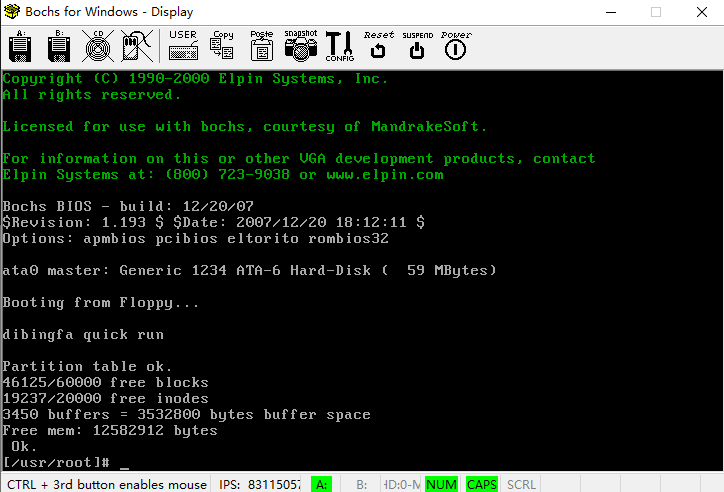The width and height of the screenshot is (724, 492).
Task: Click the '19237/20000 free inodes' line
Action: tap(105, 398)
